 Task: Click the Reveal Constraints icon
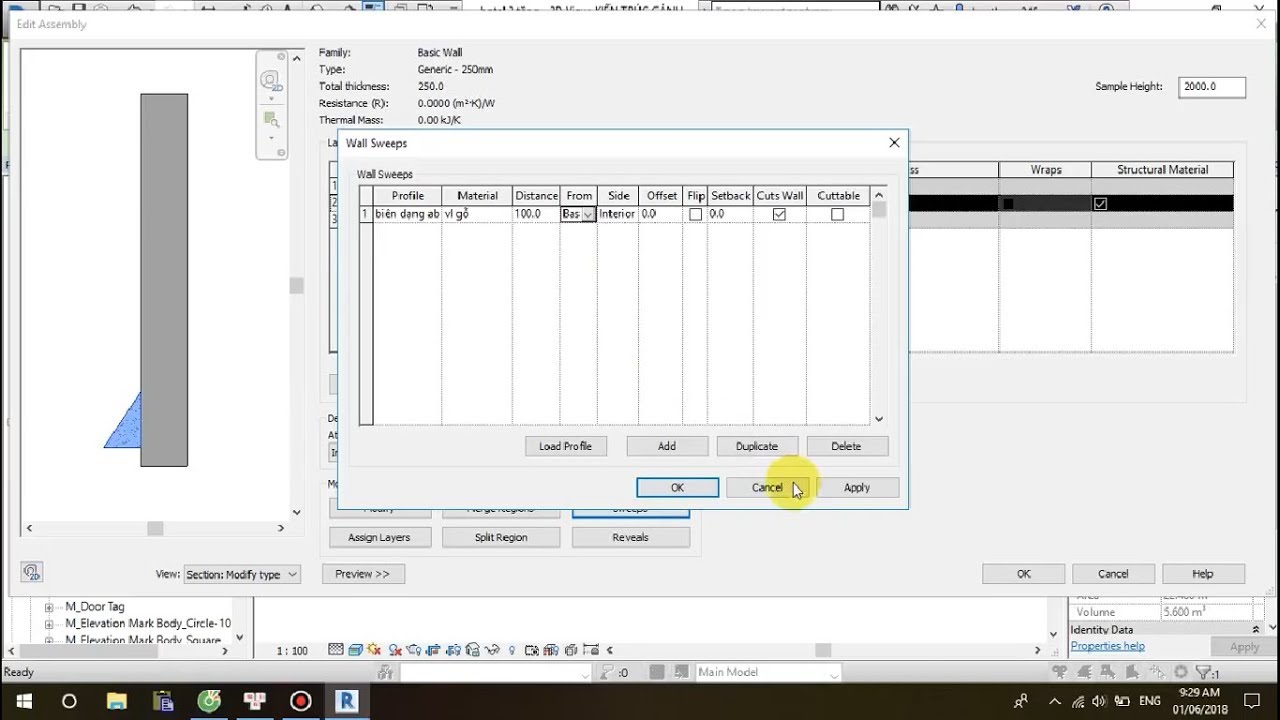591,650
